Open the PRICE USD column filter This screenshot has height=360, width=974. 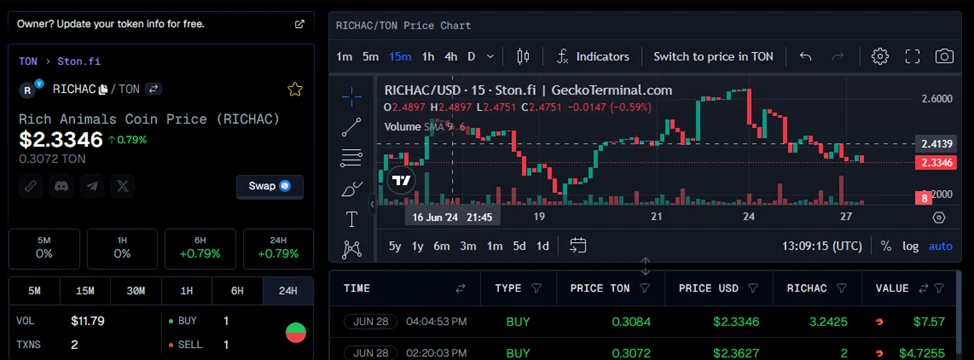point(753,288)
